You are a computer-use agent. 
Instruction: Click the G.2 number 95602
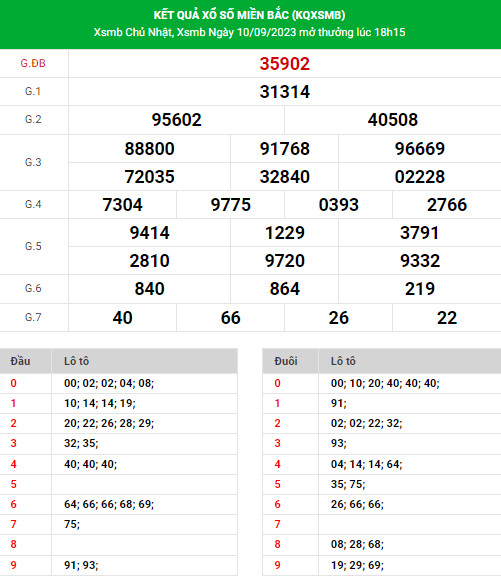coord(177,120)
